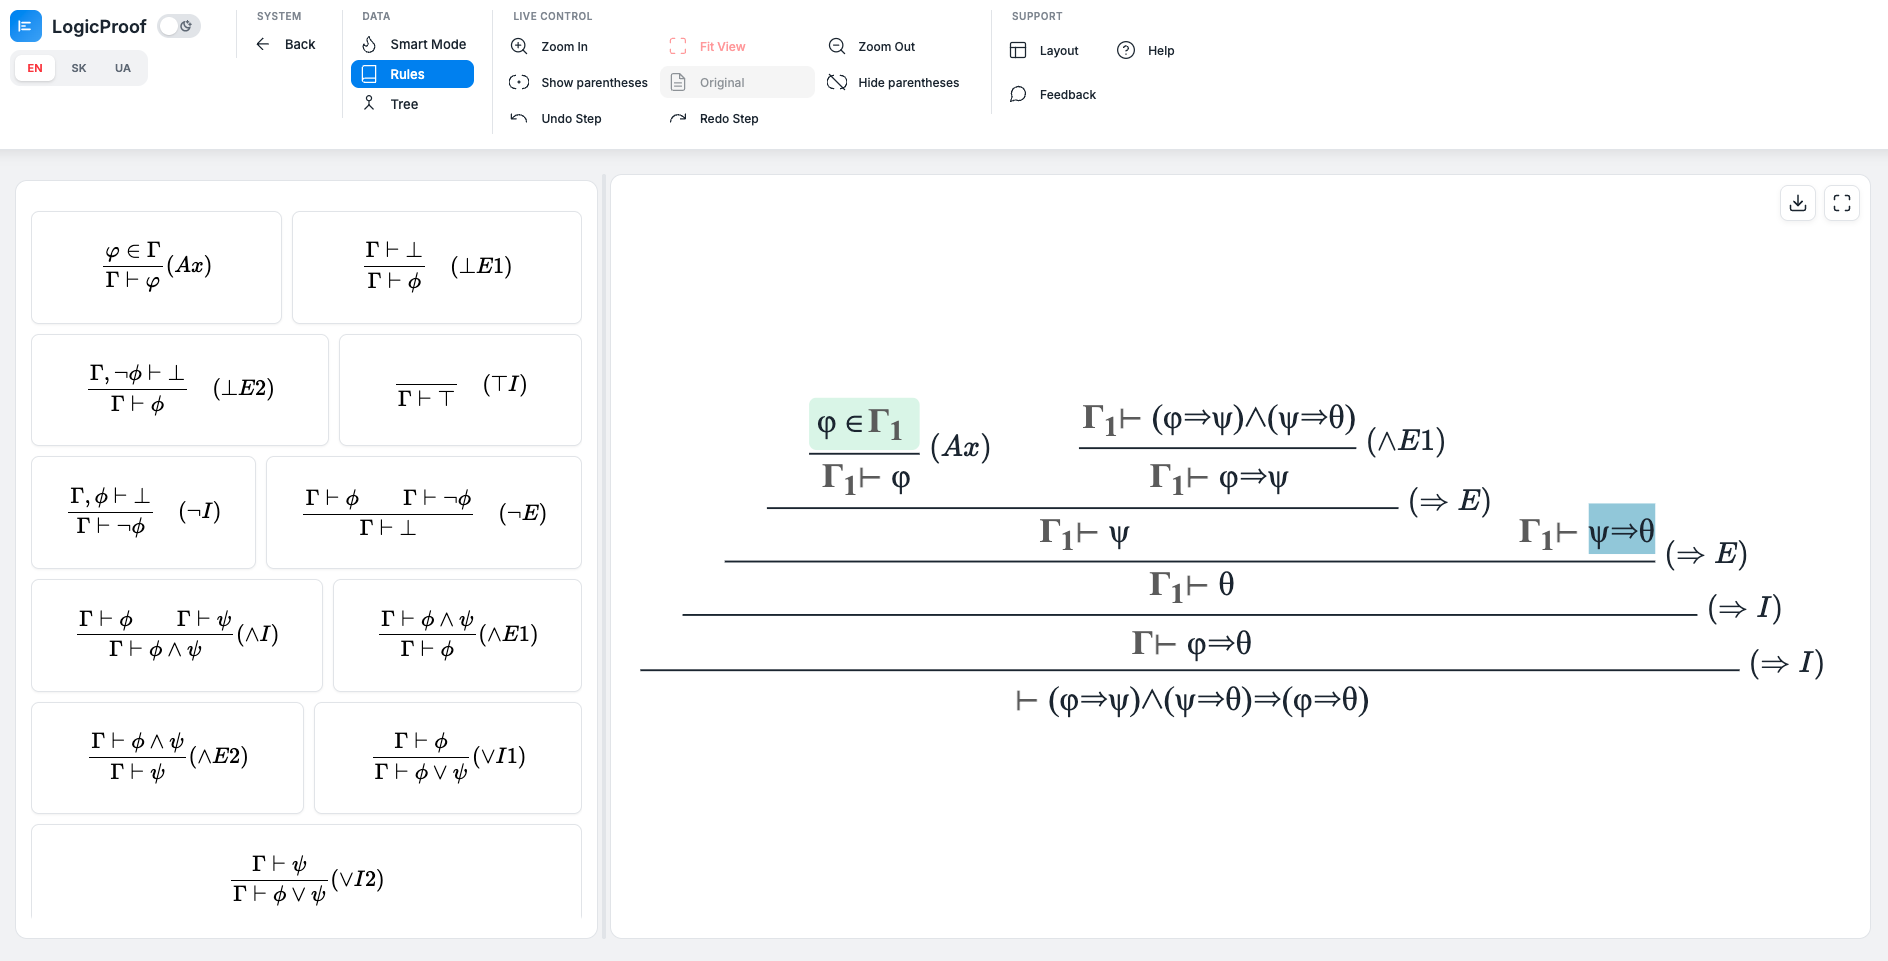Screen dimensions: 1888x961
Task: Choose the (∧I) rule card
Action: [x=177, y=635]
